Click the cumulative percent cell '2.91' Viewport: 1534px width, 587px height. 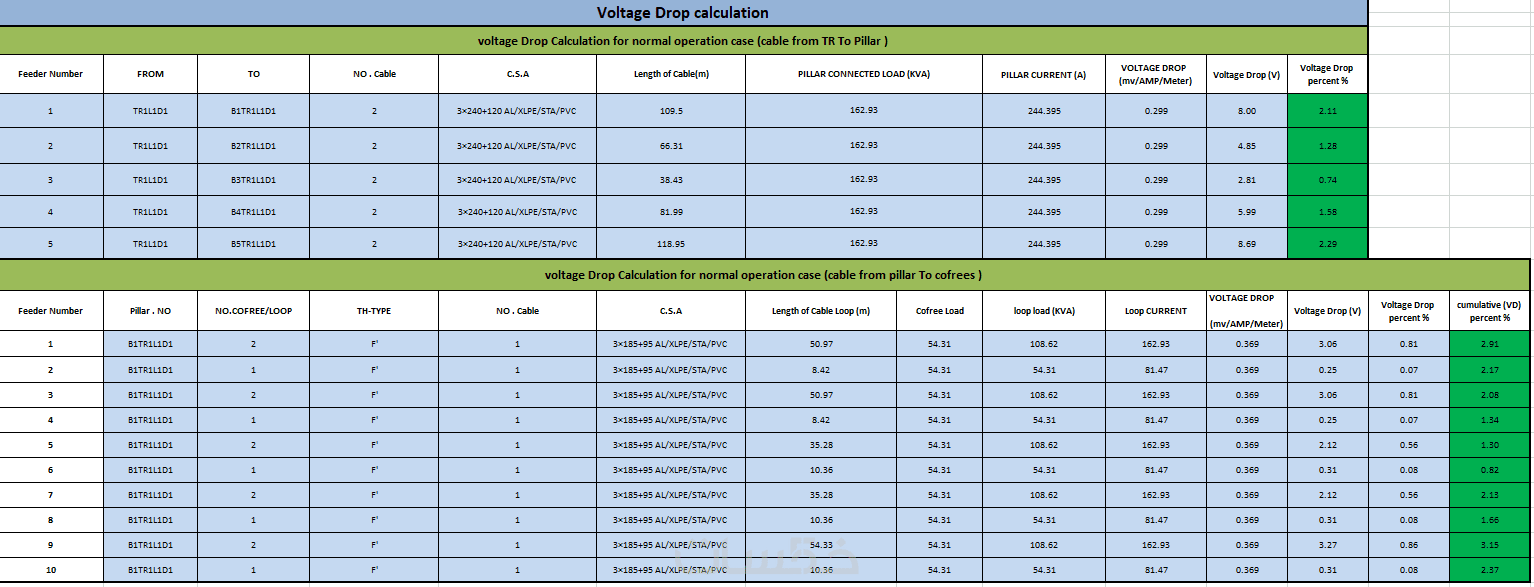click(1490, 344)
